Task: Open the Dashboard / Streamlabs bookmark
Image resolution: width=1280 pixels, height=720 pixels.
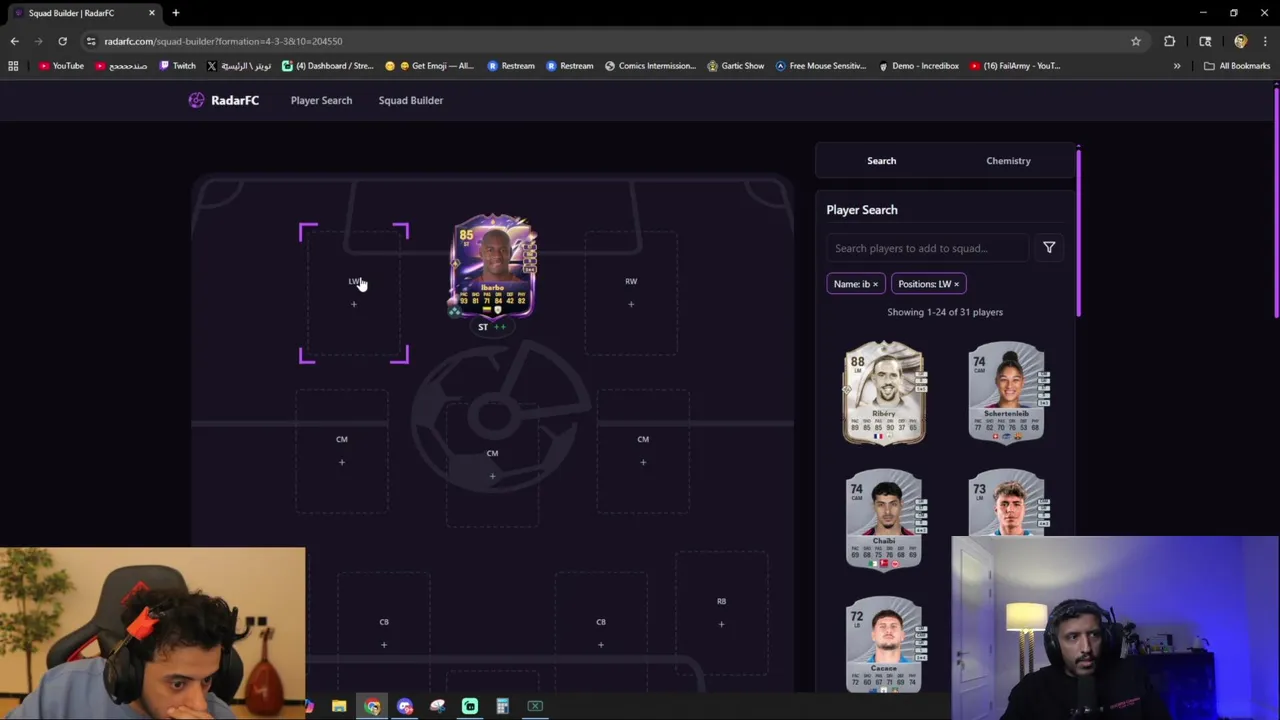Action: [327, 66]
